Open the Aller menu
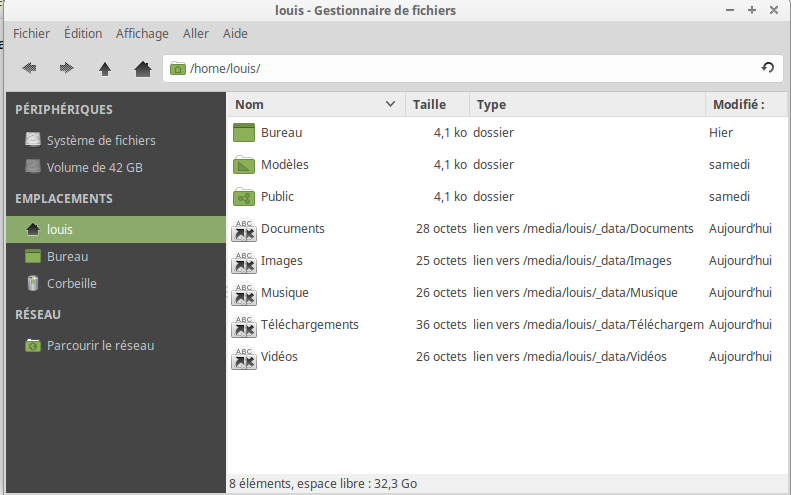Viewport: 791px width, 495px height. pyautogui.click(x=196, y=33)
